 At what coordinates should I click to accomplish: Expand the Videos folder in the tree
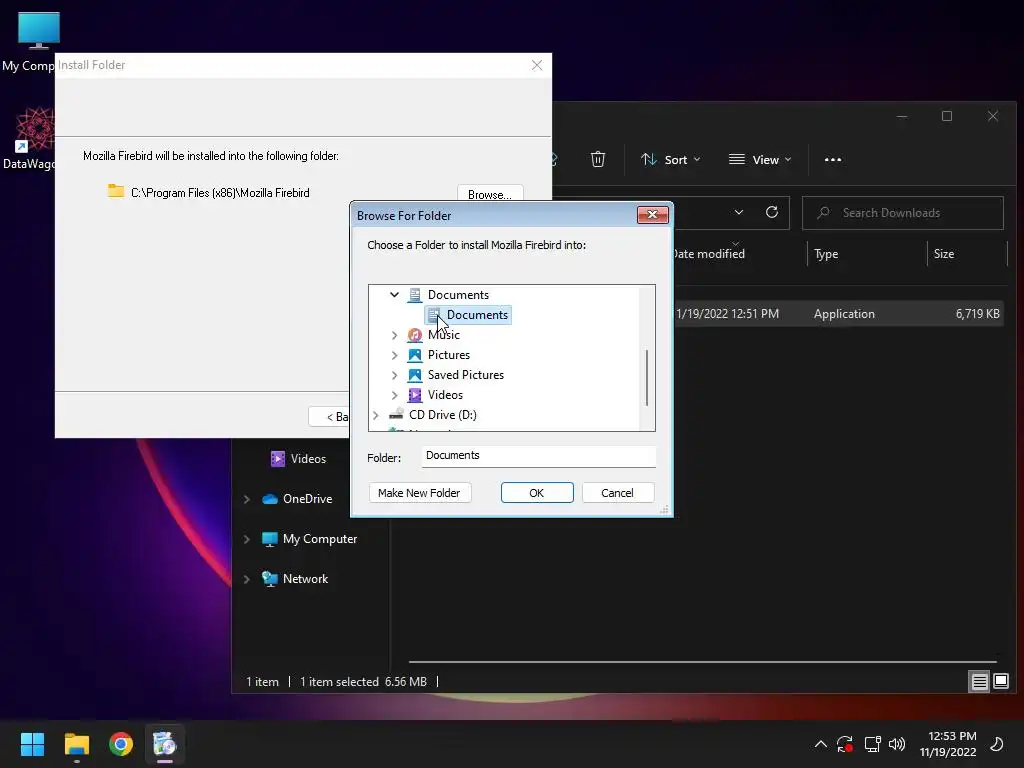pos(394,395)
